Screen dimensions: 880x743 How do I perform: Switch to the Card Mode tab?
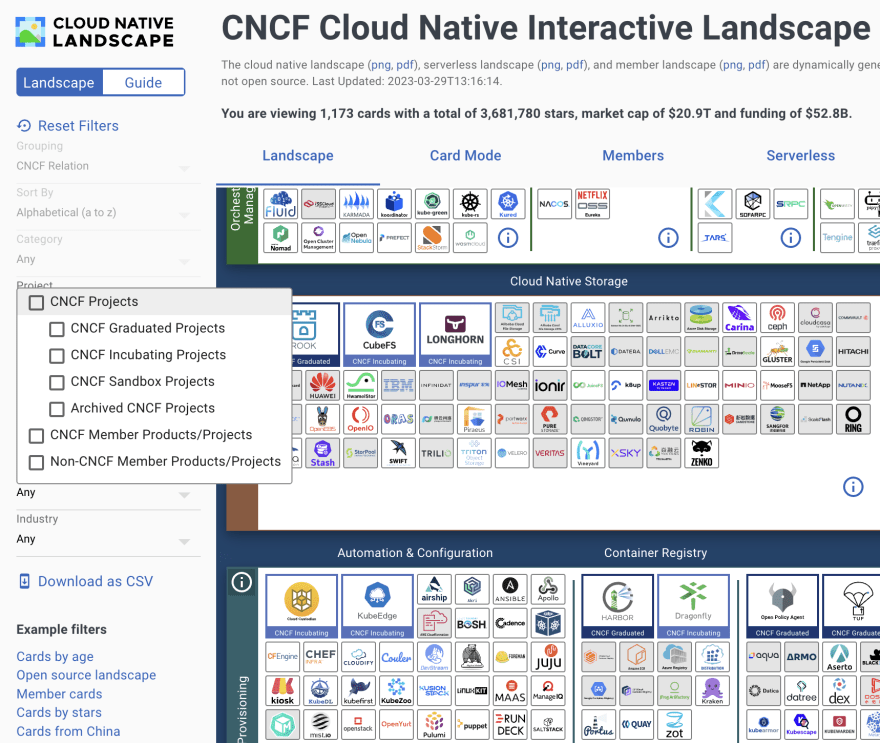(465, 156)
